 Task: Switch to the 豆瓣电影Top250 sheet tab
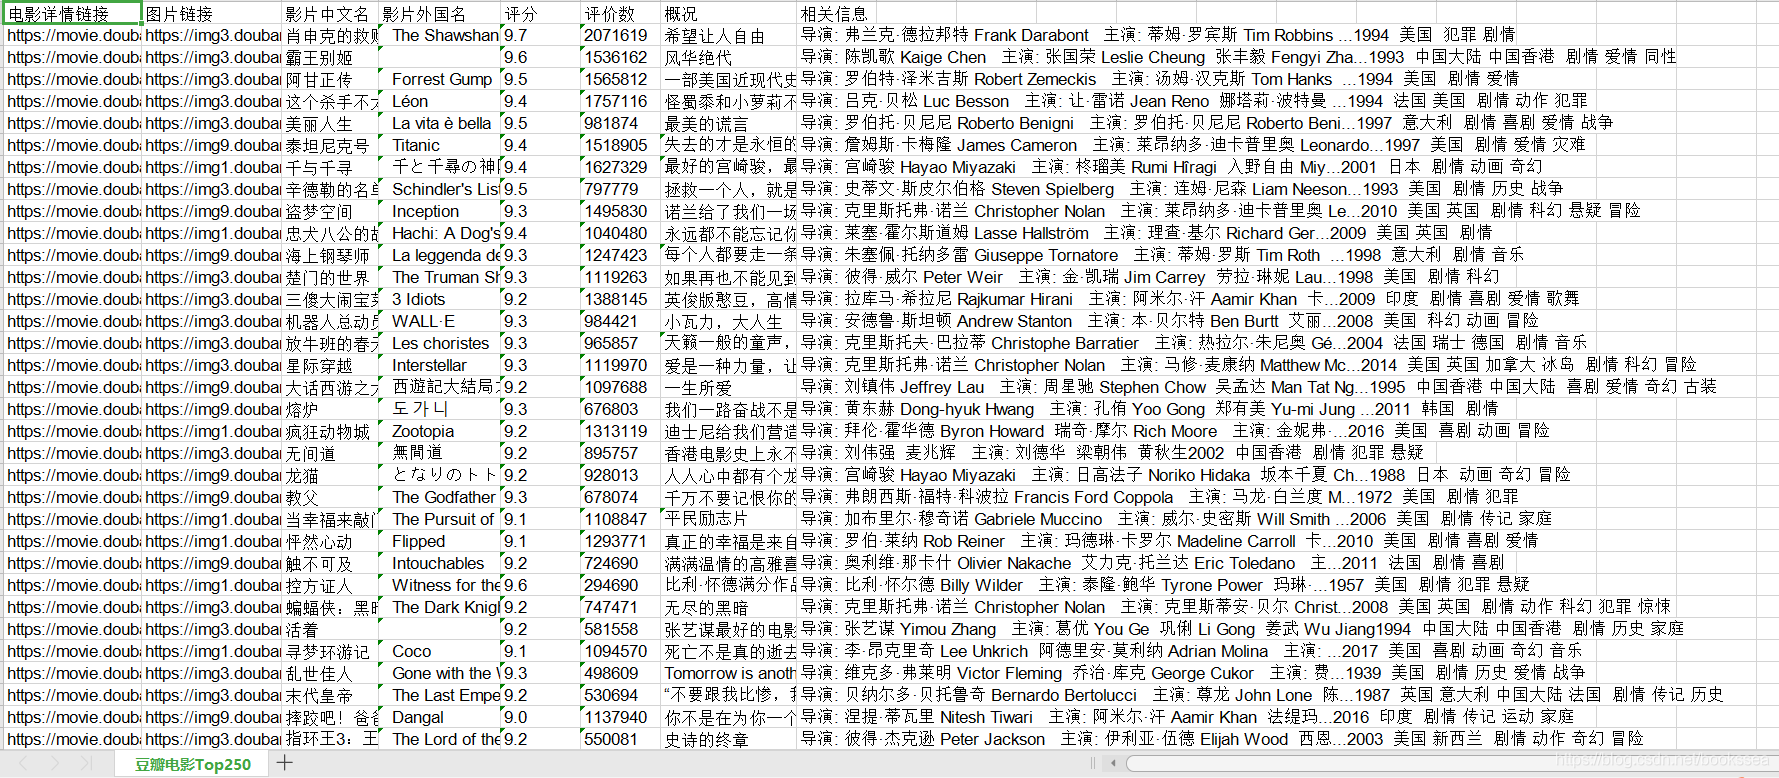(x=193, y=764)
